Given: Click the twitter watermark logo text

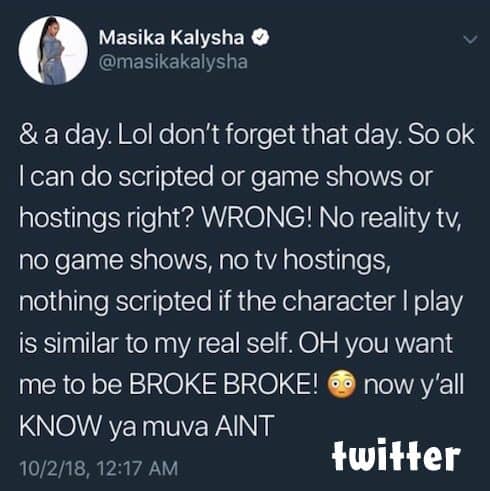Looking at the screenshot, I should [396, 454].
